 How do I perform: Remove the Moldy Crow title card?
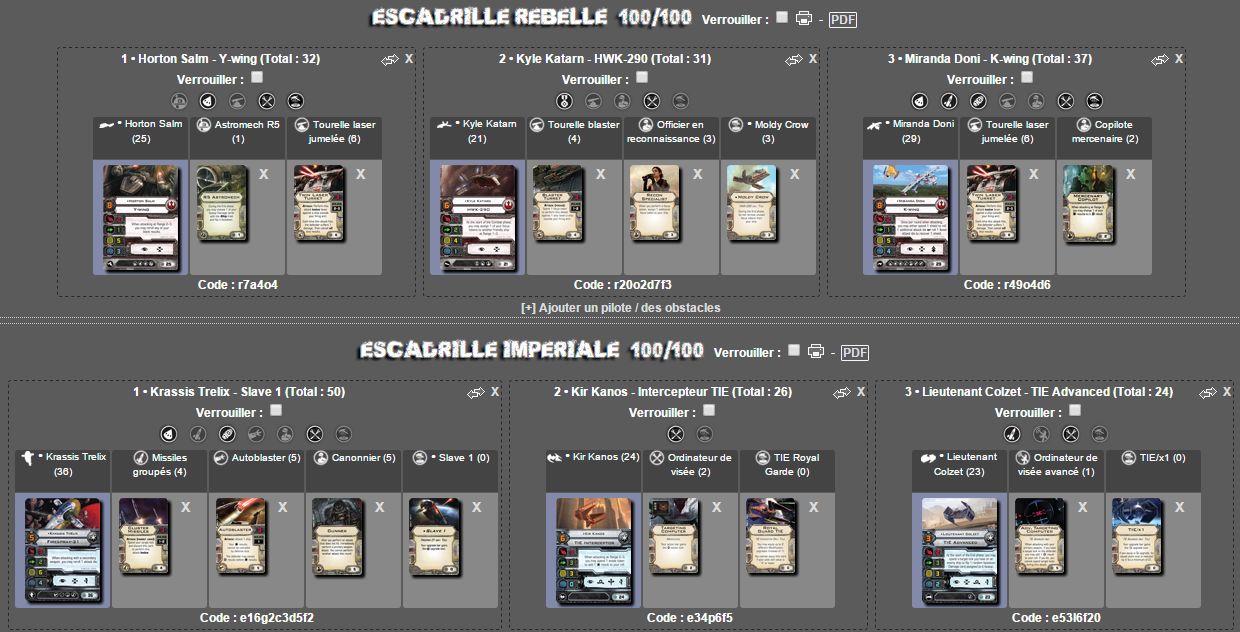(x=794, y=174)
